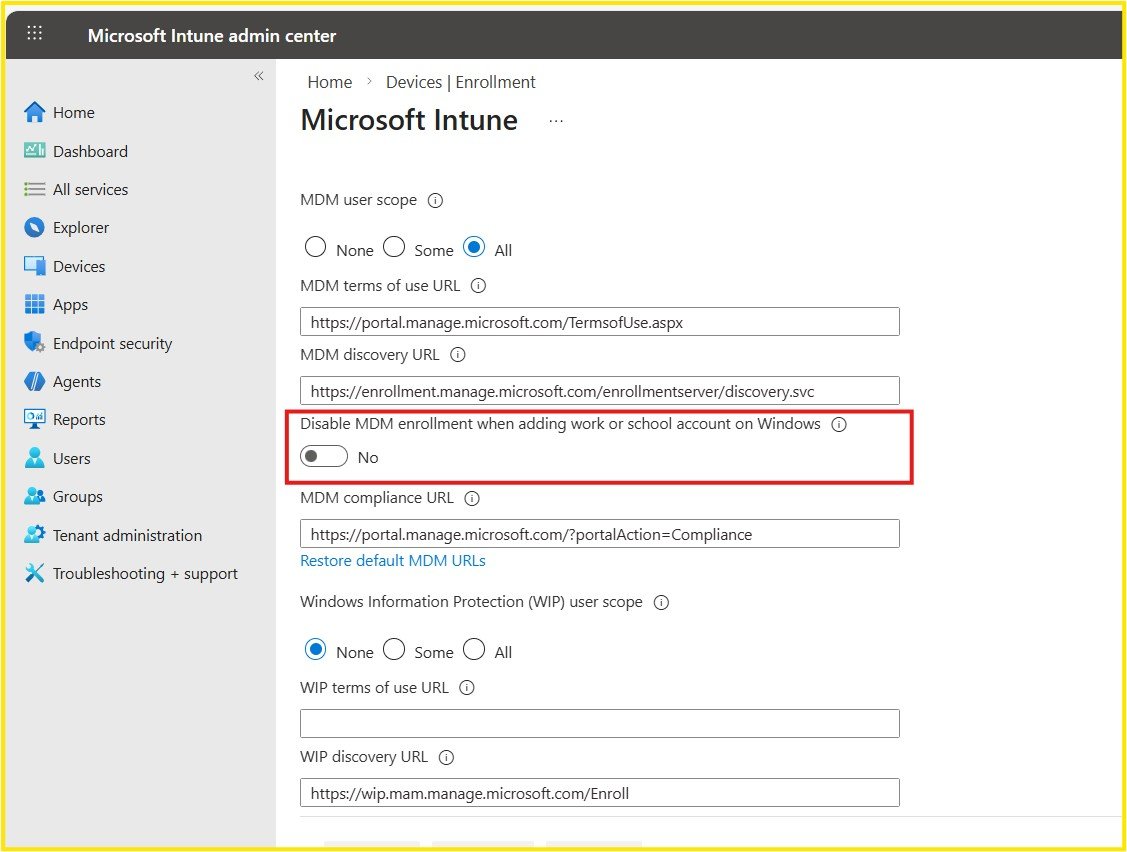
Task: Set WIP user scope to All
Action: click(x=474, y=649)
